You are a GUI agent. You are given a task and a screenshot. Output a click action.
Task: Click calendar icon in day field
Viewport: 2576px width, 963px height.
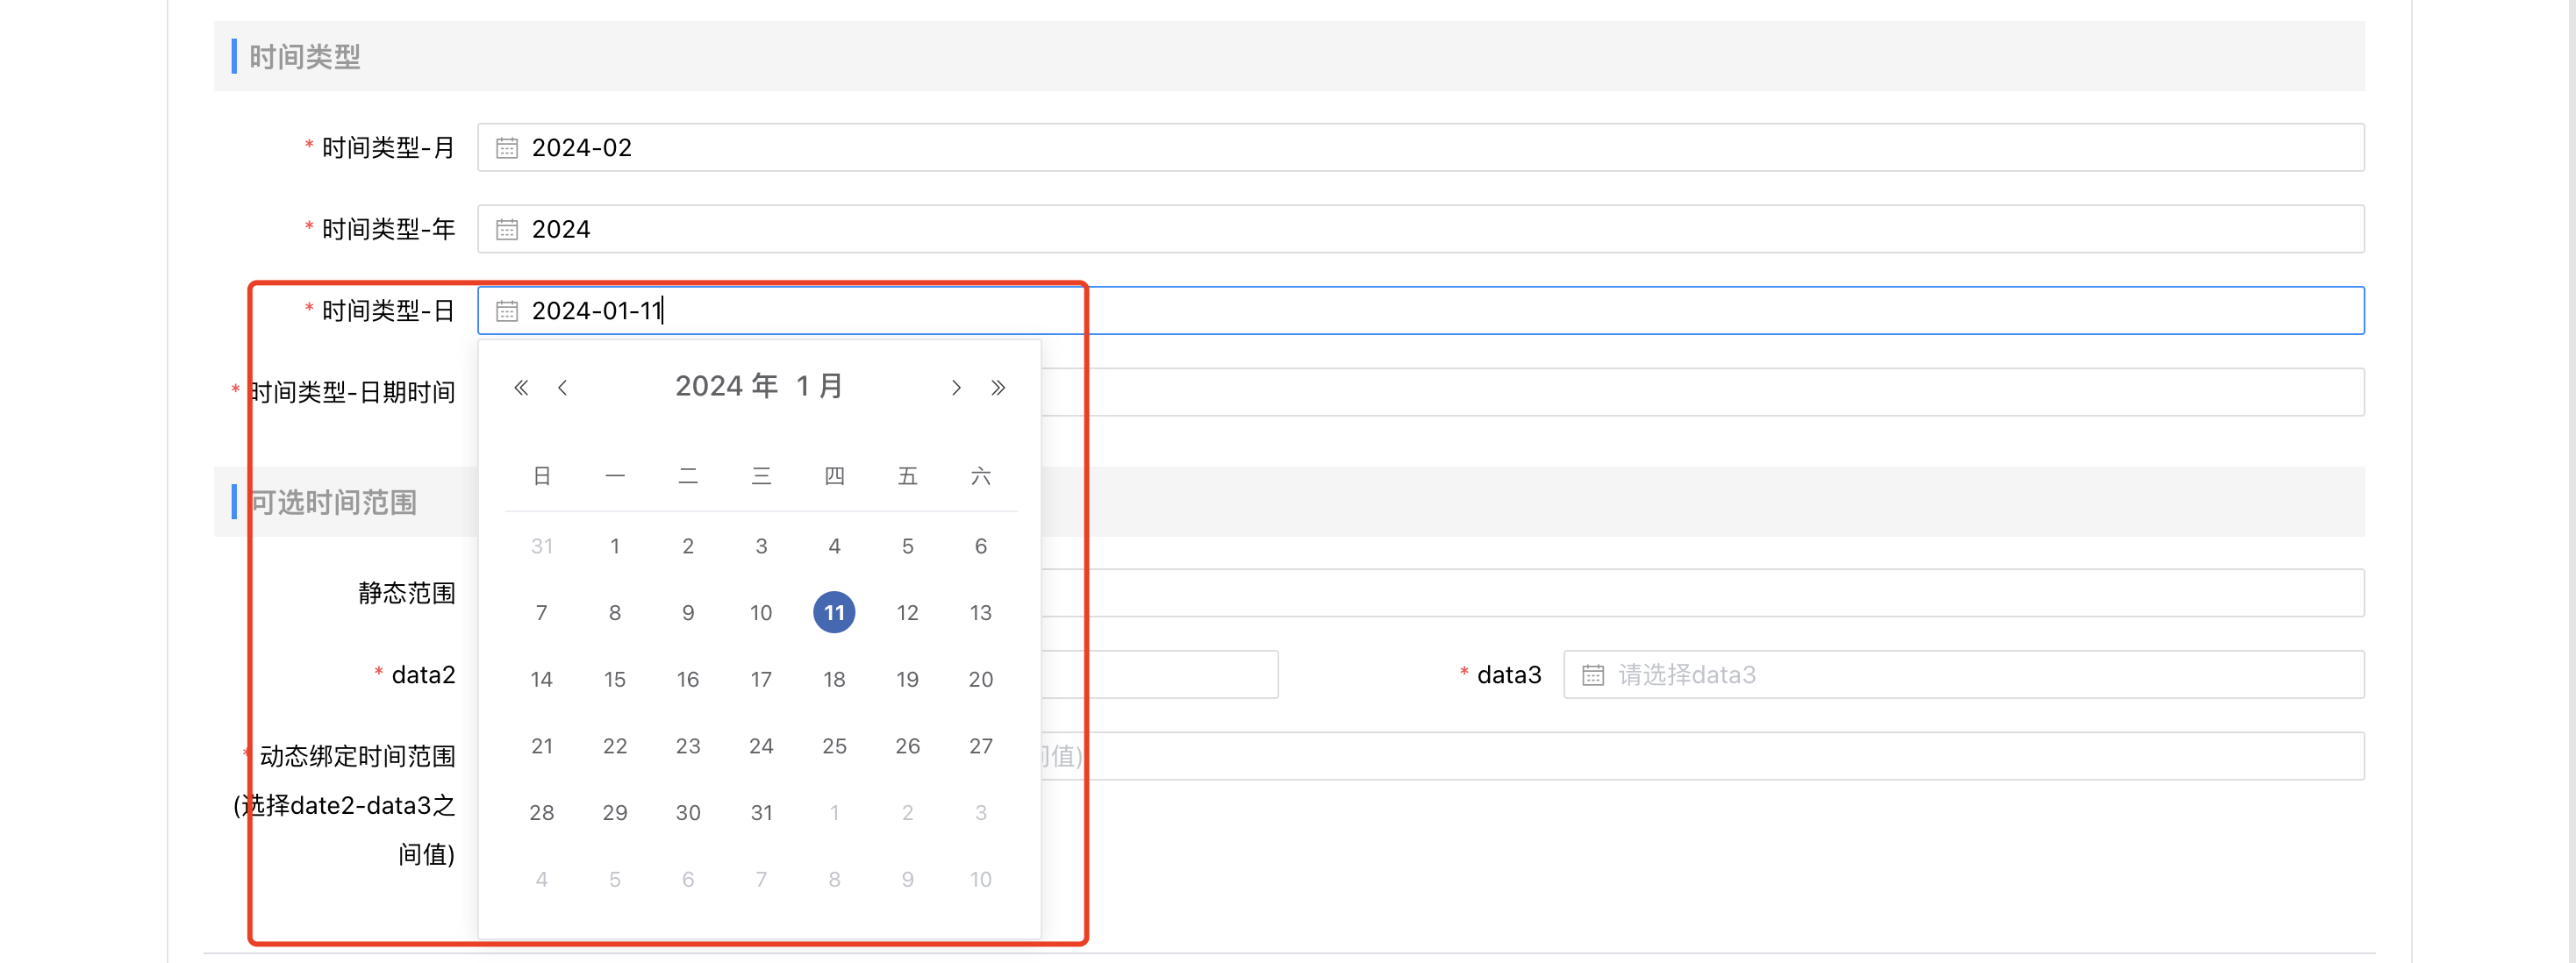click(507, 311)
